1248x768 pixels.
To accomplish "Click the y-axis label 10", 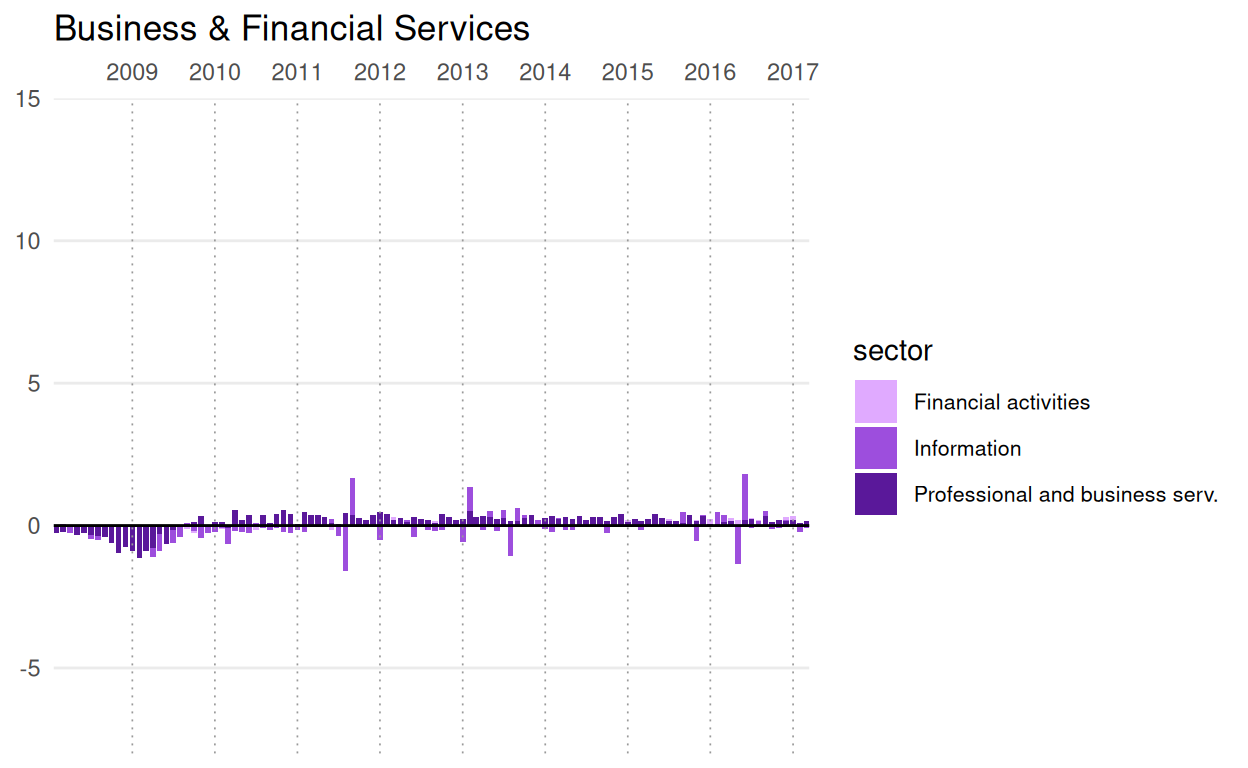I will [x=28, y=241].
